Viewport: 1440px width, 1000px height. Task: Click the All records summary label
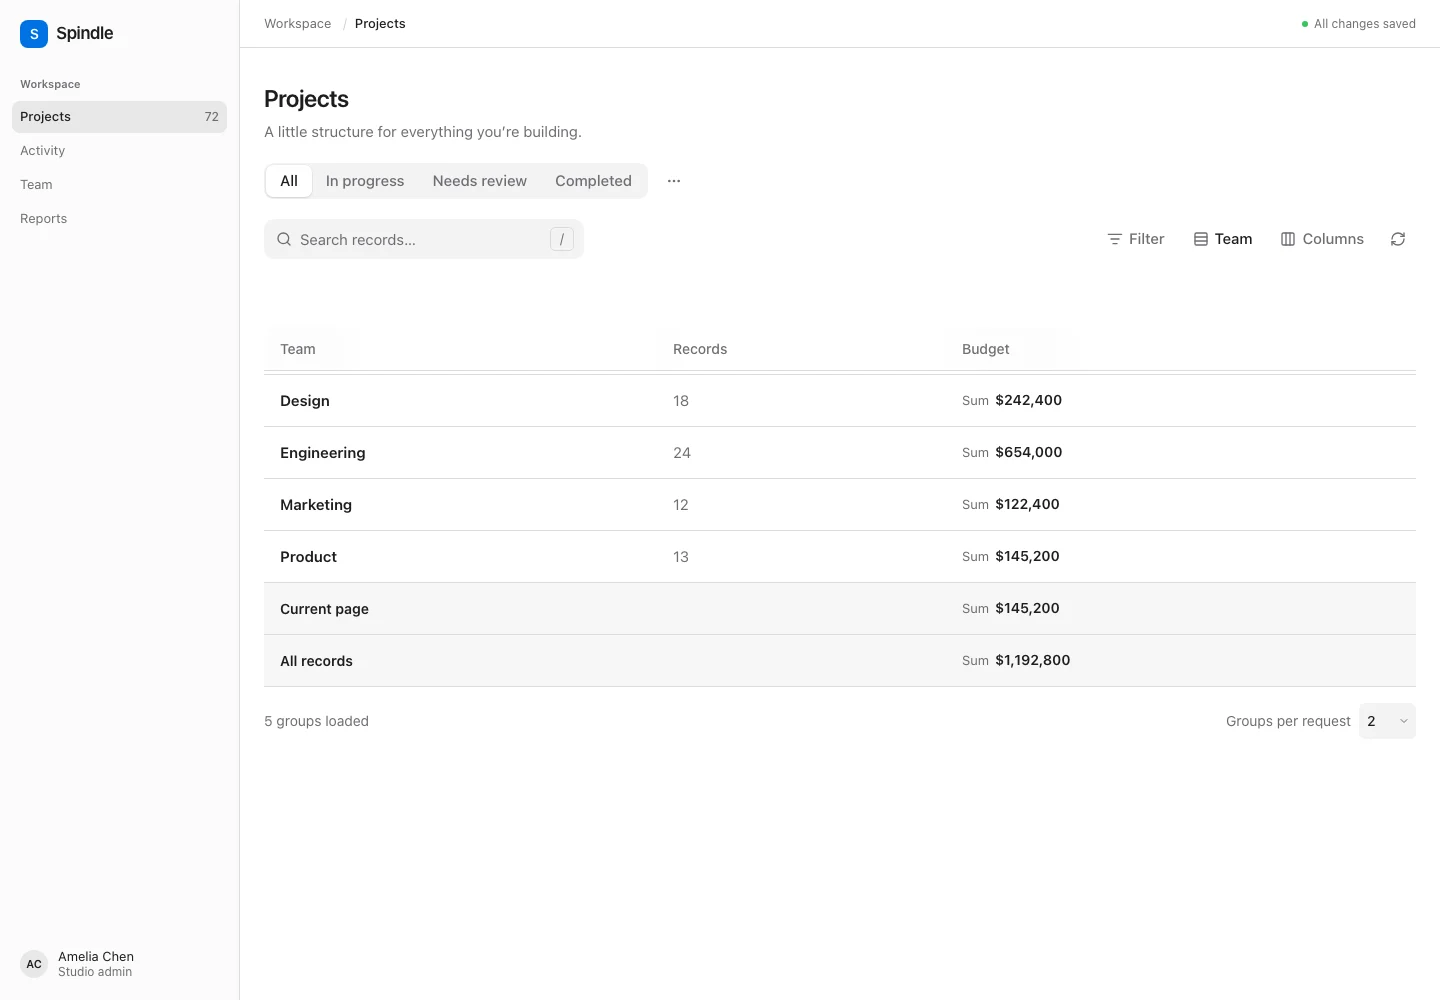click(316, 661)
